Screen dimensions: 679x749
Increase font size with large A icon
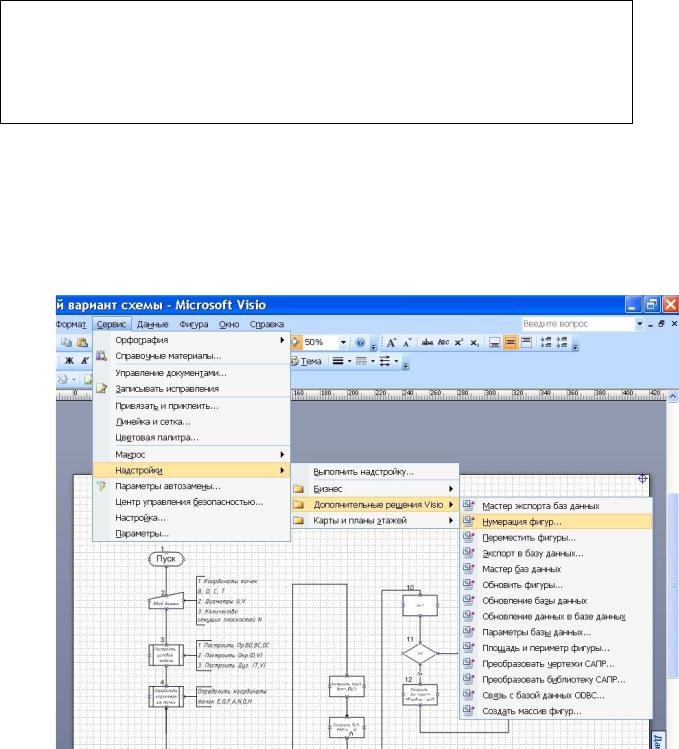pos(391,342)
